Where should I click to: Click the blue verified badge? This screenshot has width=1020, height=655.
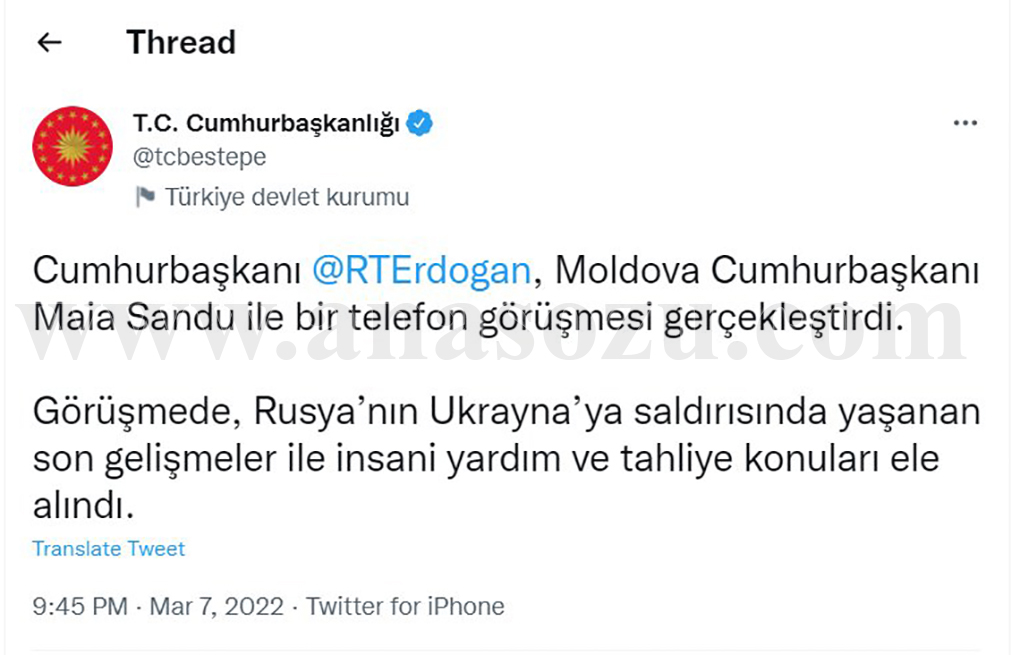click(422, 124)
